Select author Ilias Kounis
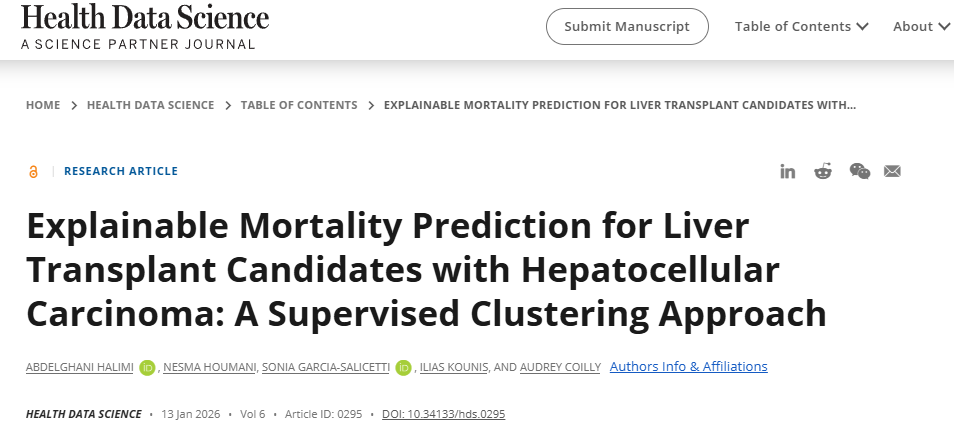 [456, 367]
